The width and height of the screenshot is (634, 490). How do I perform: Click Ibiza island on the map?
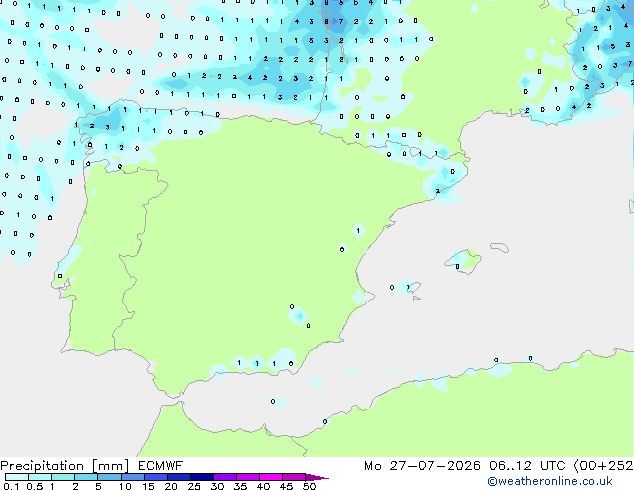point(414,287)
